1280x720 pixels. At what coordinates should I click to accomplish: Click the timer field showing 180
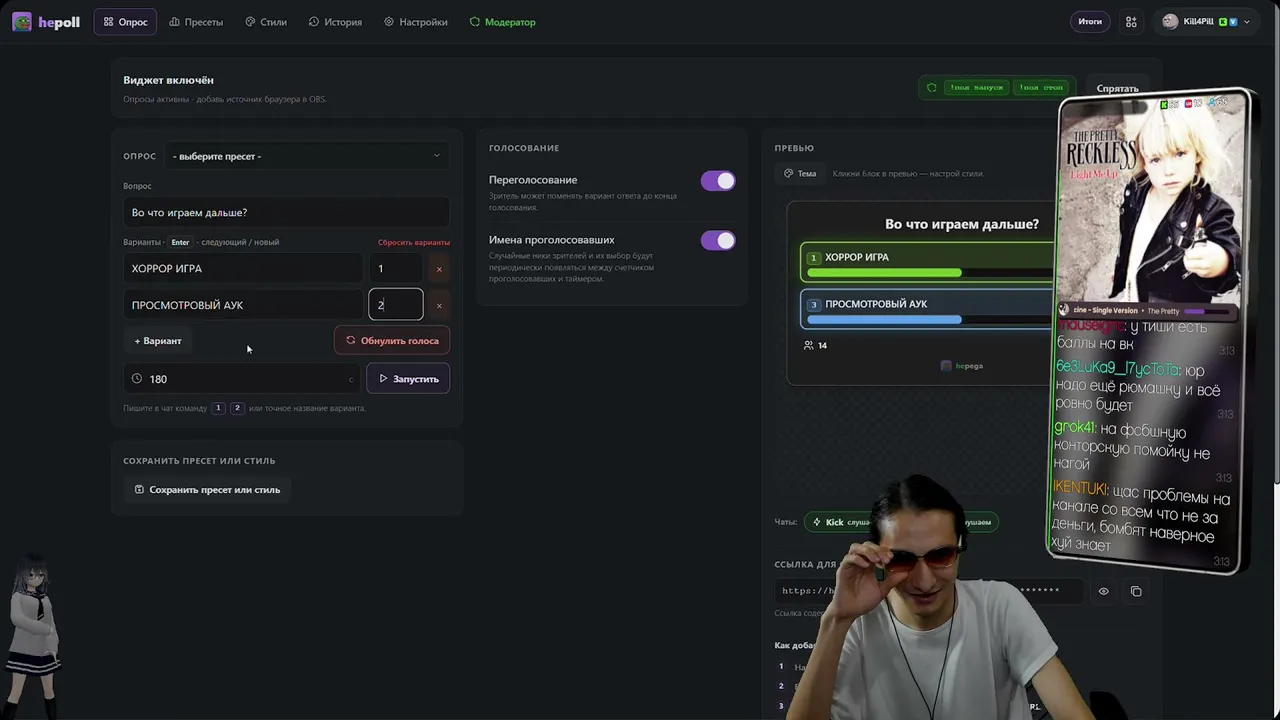click(x=242, y=379)
